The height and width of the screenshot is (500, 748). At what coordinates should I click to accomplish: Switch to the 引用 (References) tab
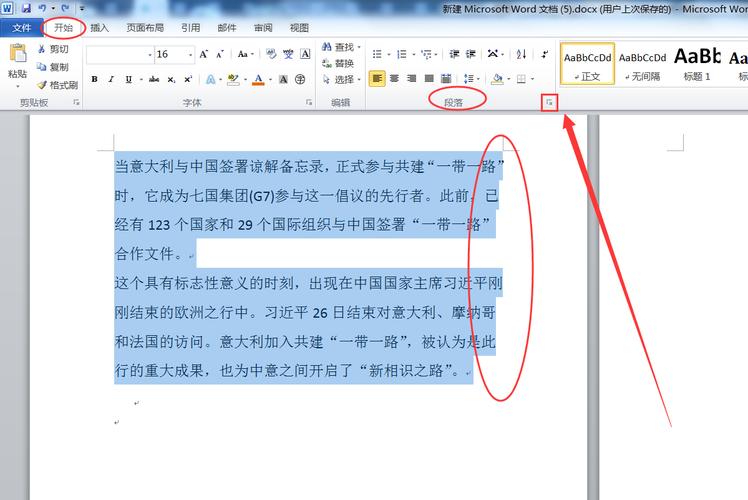tap(190, 28)
